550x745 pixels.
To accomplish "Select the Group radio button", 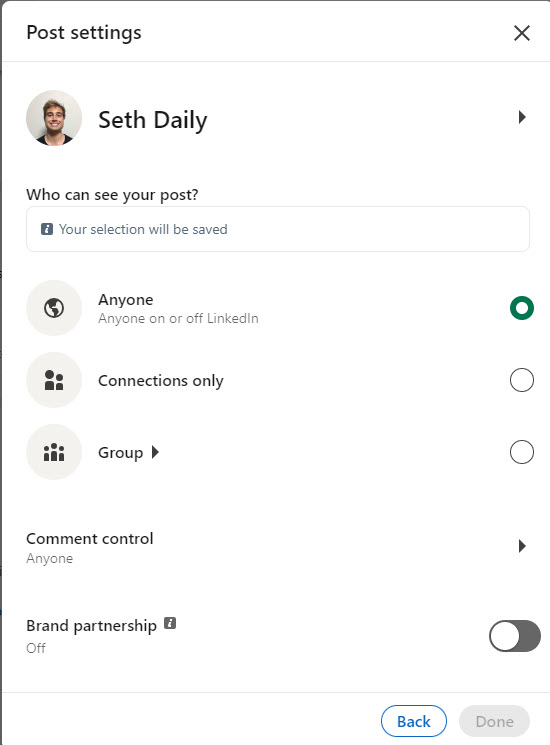I will point(522,452).
